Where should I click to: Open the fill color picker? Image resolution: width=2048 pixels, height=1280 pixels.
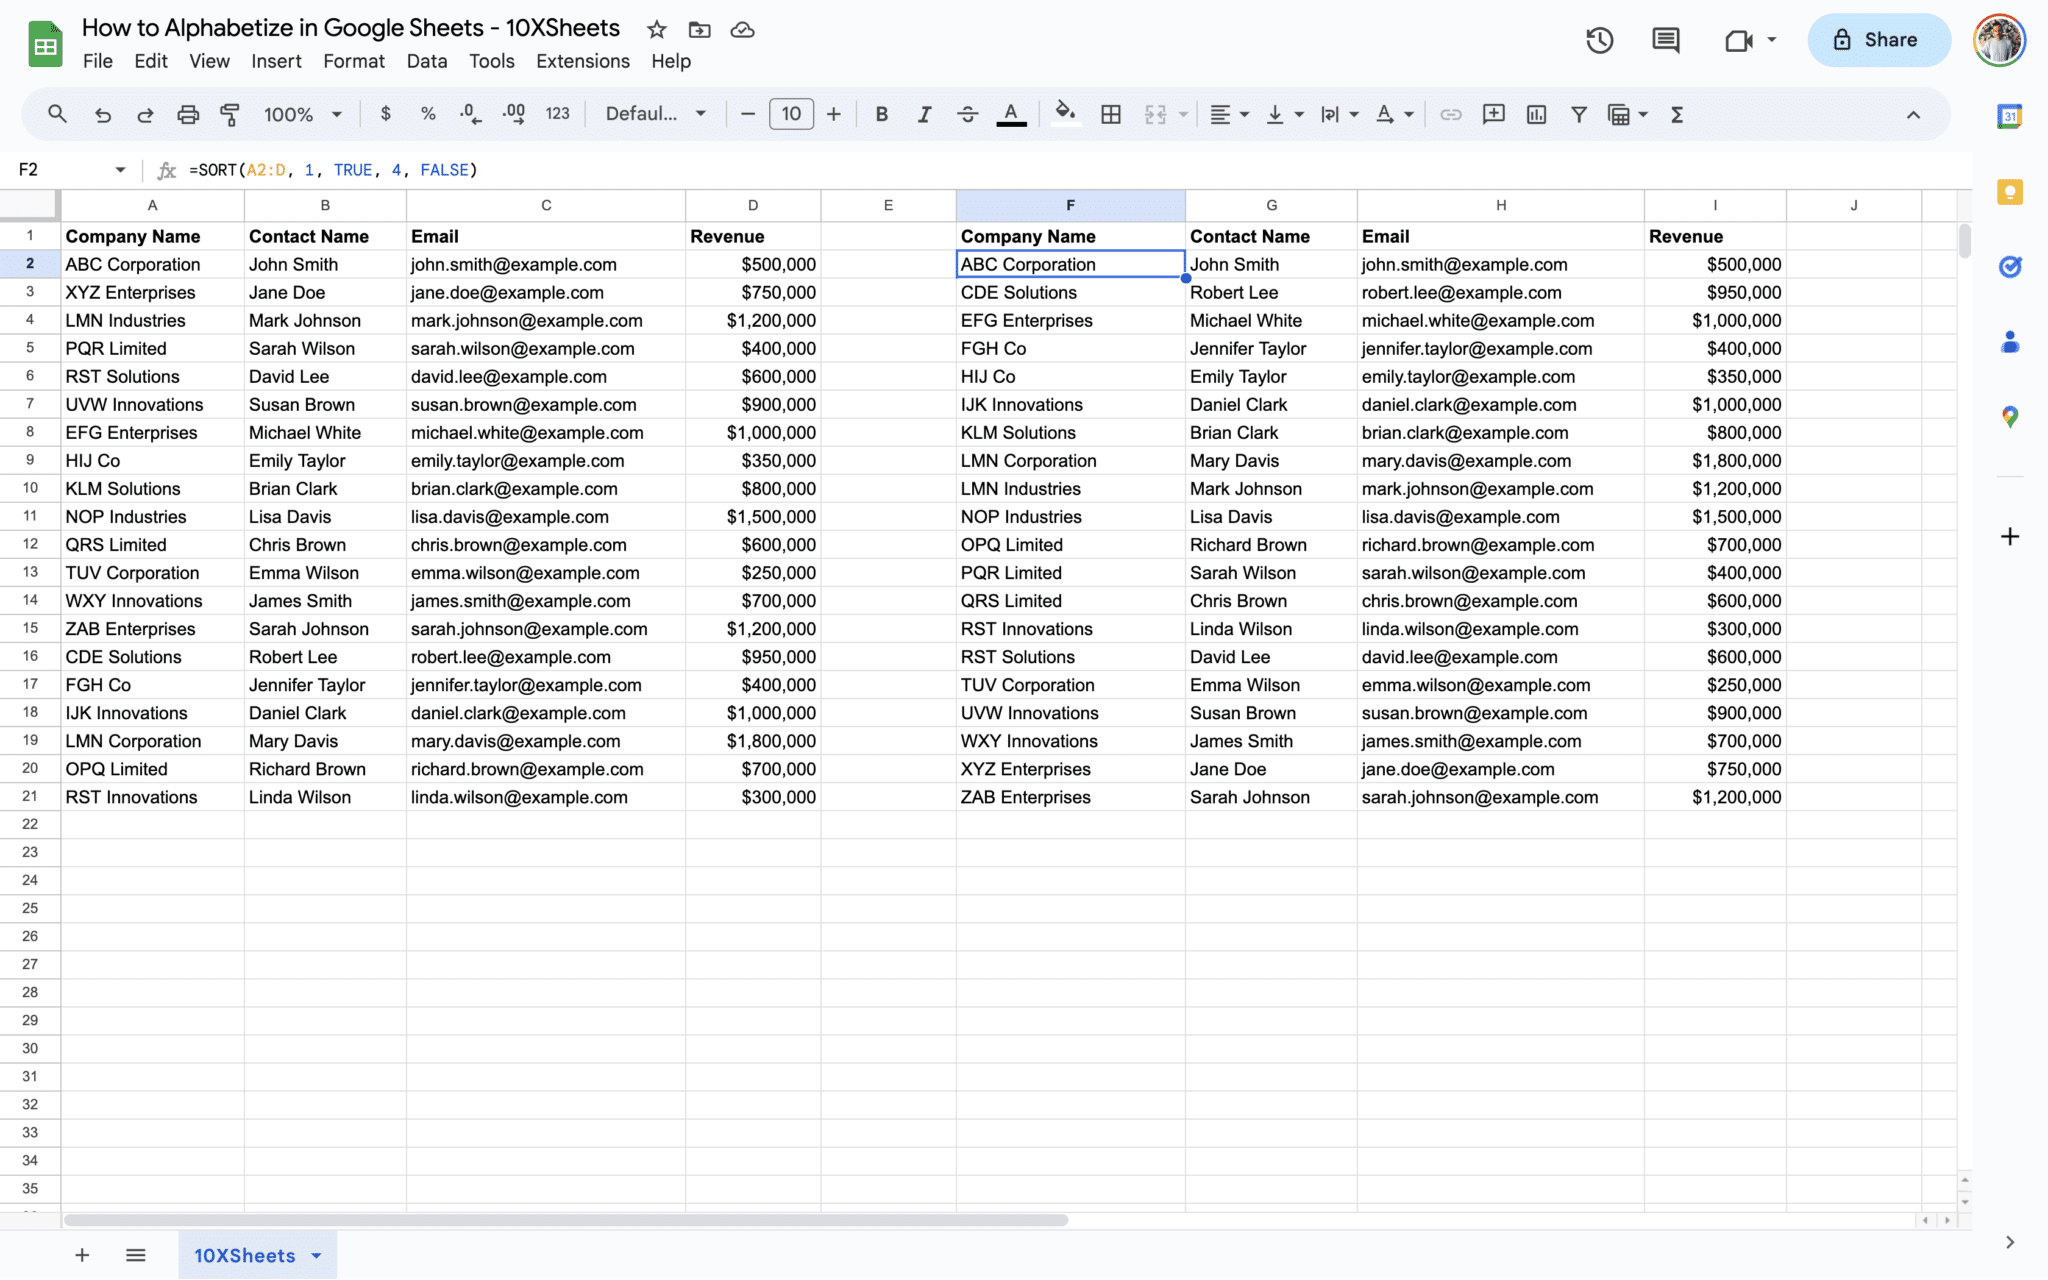(1065, 114)
